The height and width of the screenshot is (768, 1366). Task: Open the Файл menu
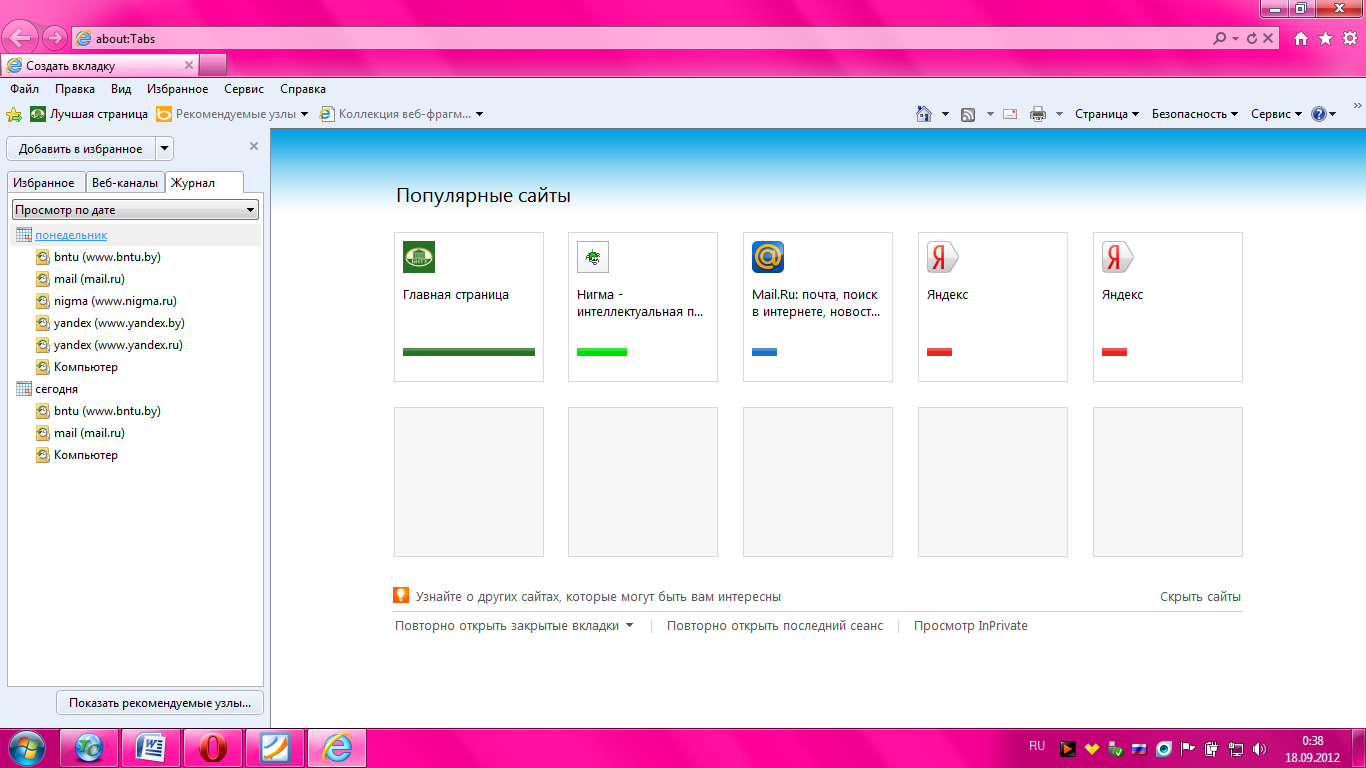click(24, 89)
